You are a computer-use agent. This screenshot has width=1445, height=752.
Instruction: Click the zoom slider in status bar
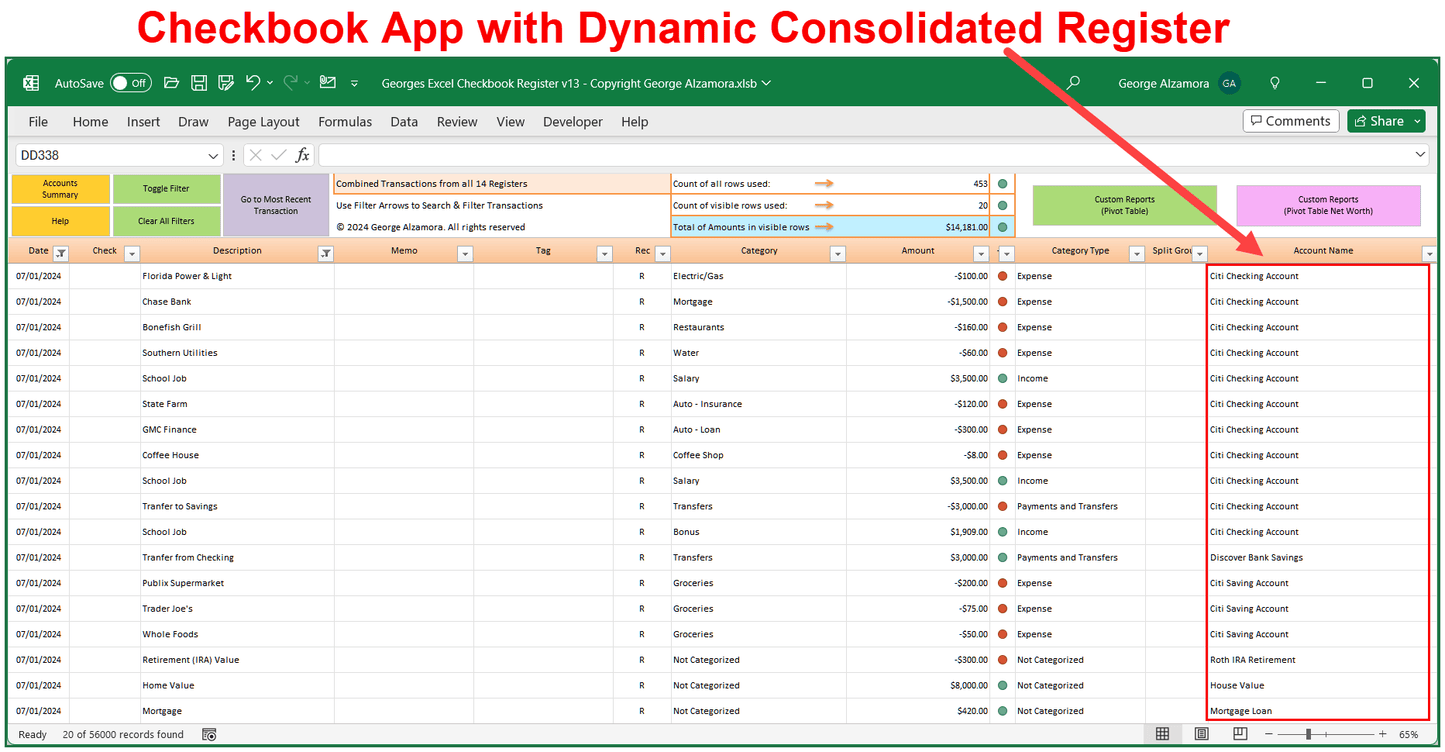(1309, 734)
